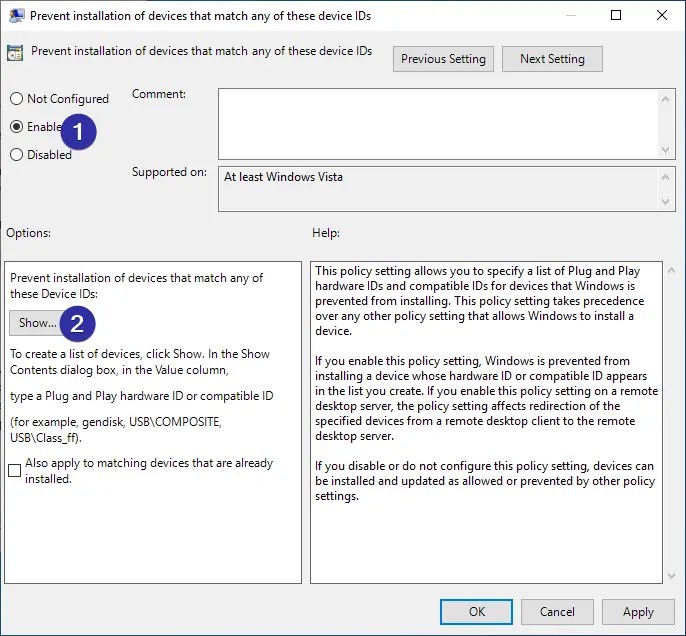The height and width of the screenshot is (636, 686).
Task: Click the 'type a Plug and Play hardware ID' line
Action: (141, 396)
